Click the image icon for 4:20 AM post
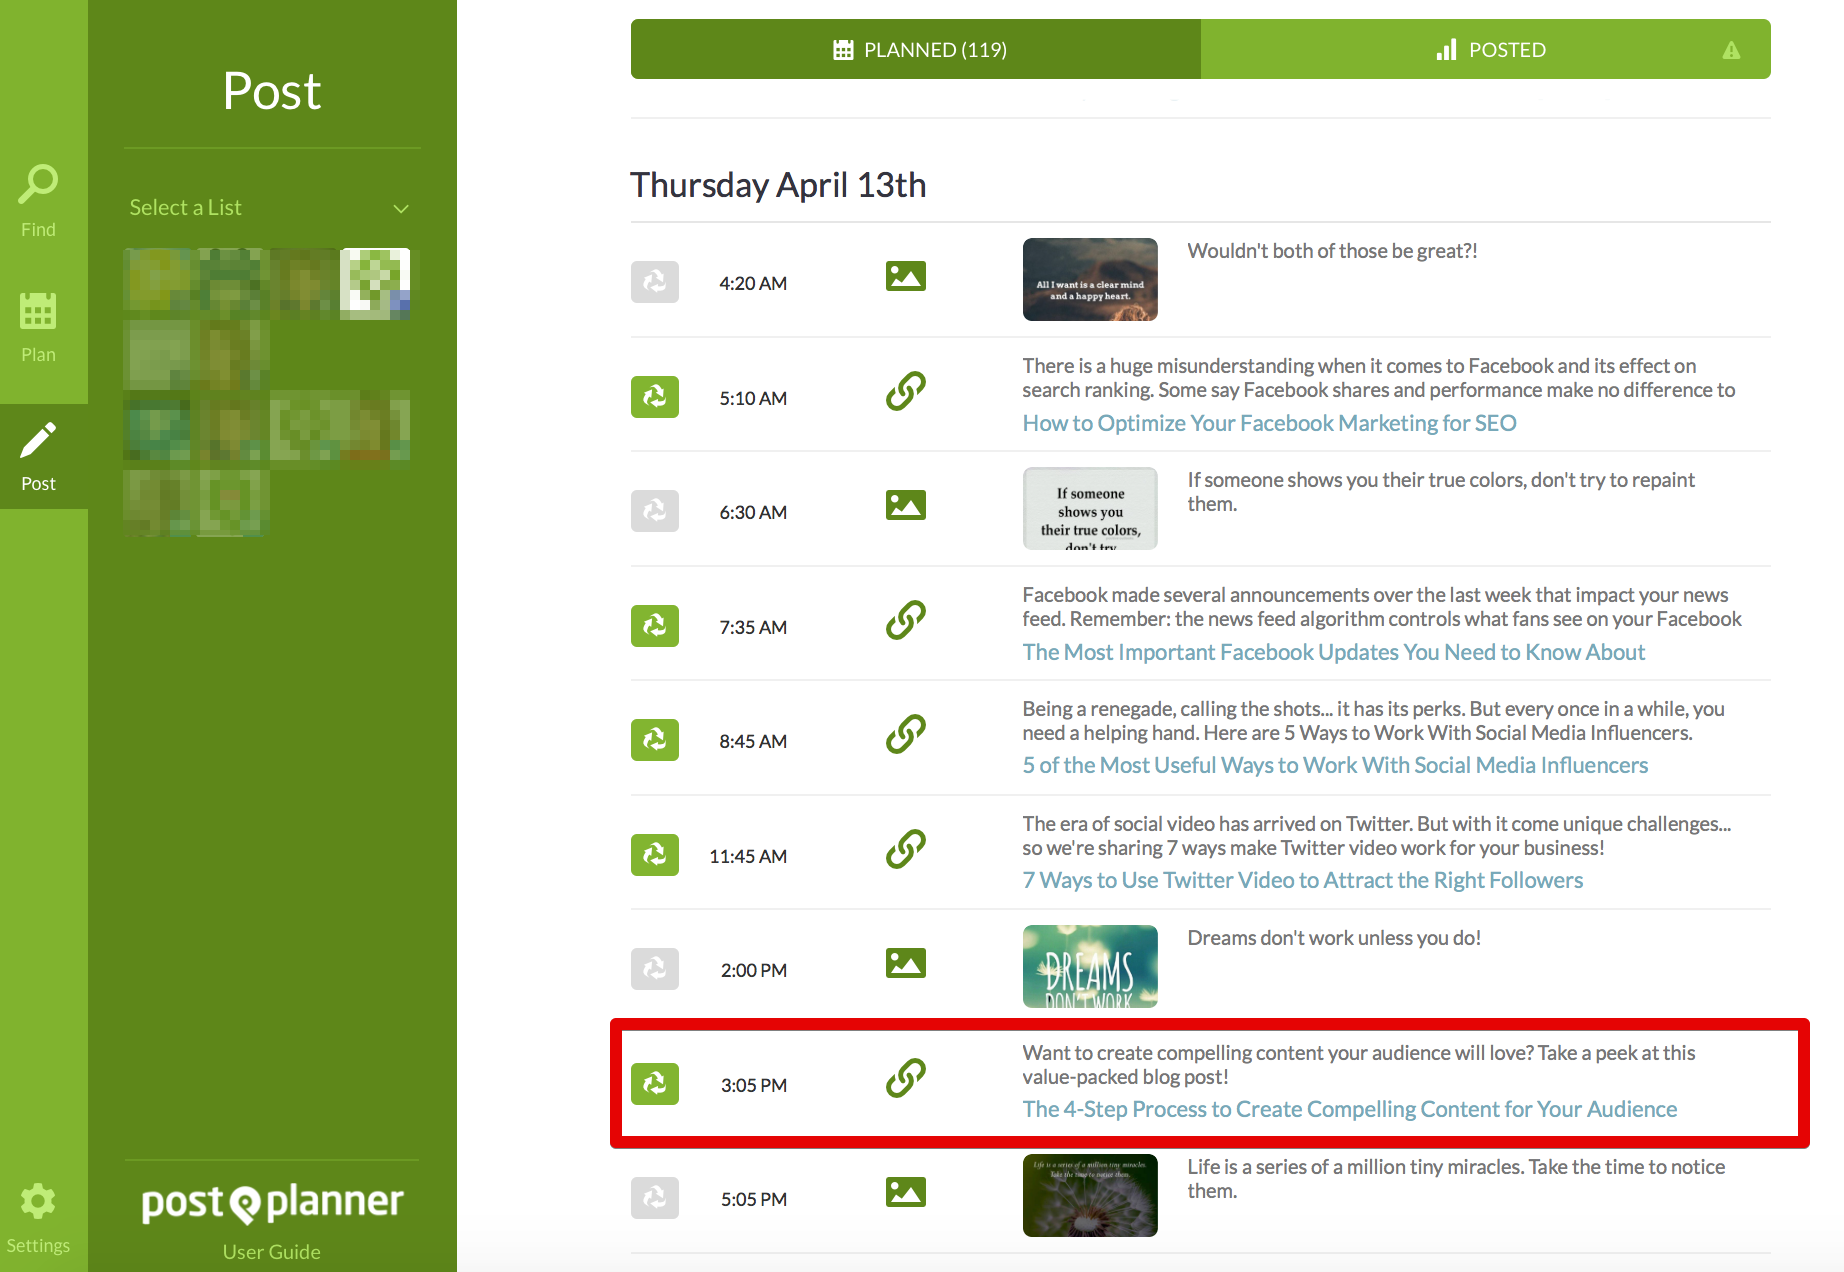This screenshot has height=1272, width=1844. click(x=905, y=276)
